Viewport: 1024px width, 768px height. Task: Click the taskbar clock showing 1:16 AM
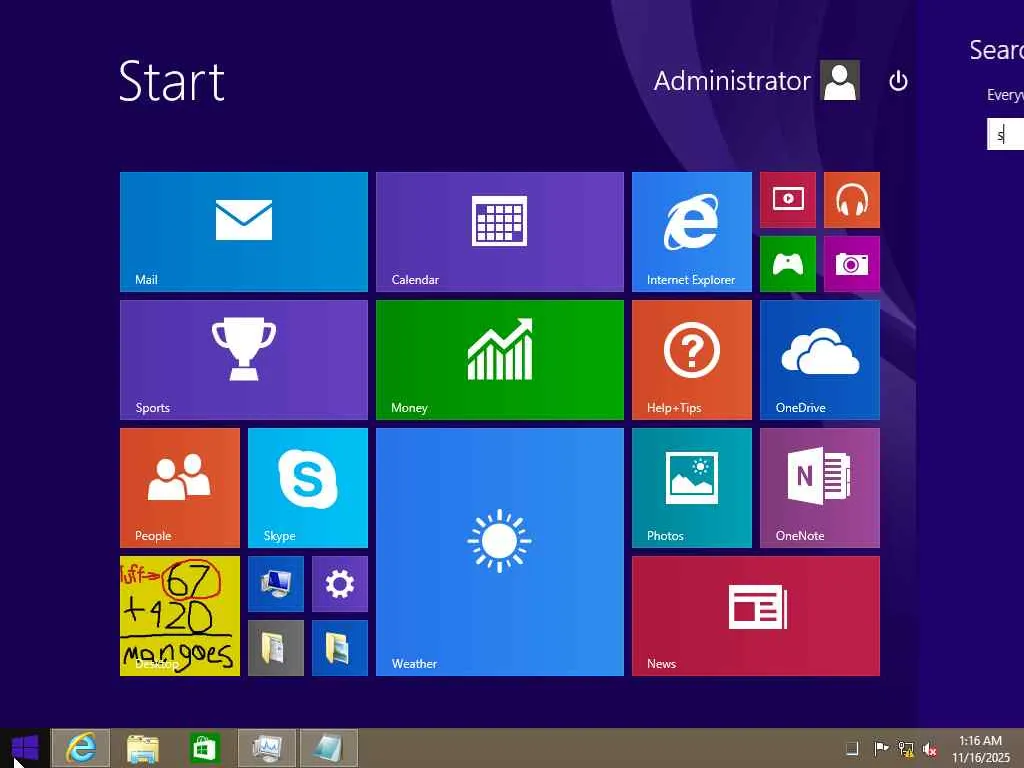click(x=981, y=748)
